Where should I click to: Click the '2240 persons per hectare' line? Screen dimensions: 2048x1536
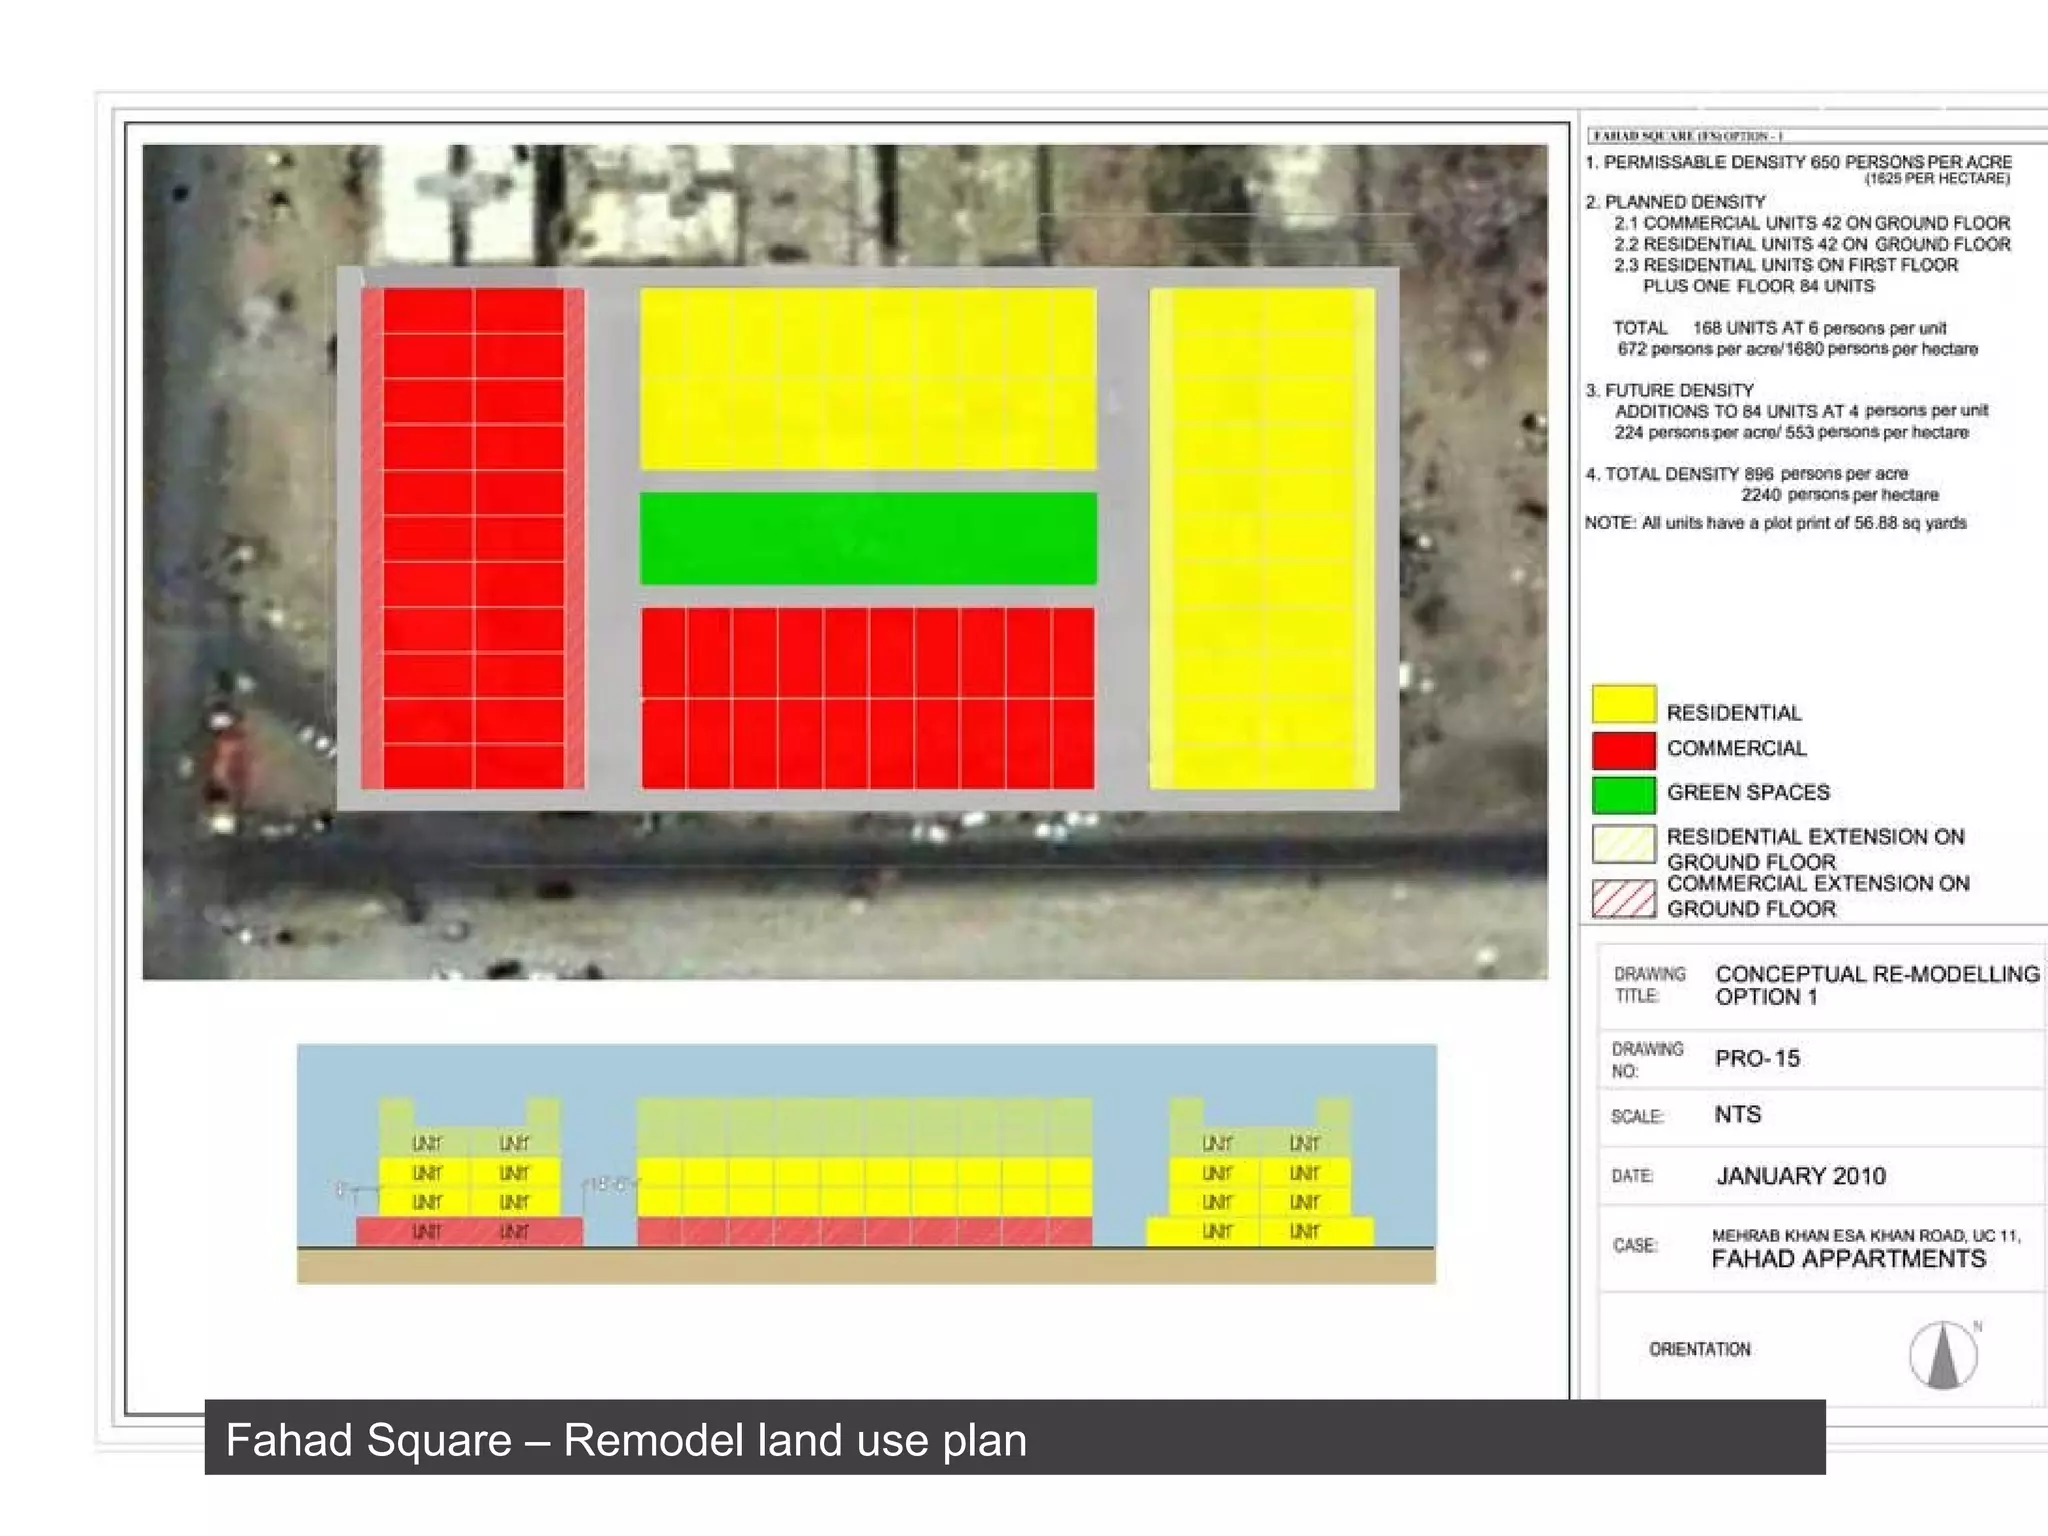click(x=1840, y=495)
